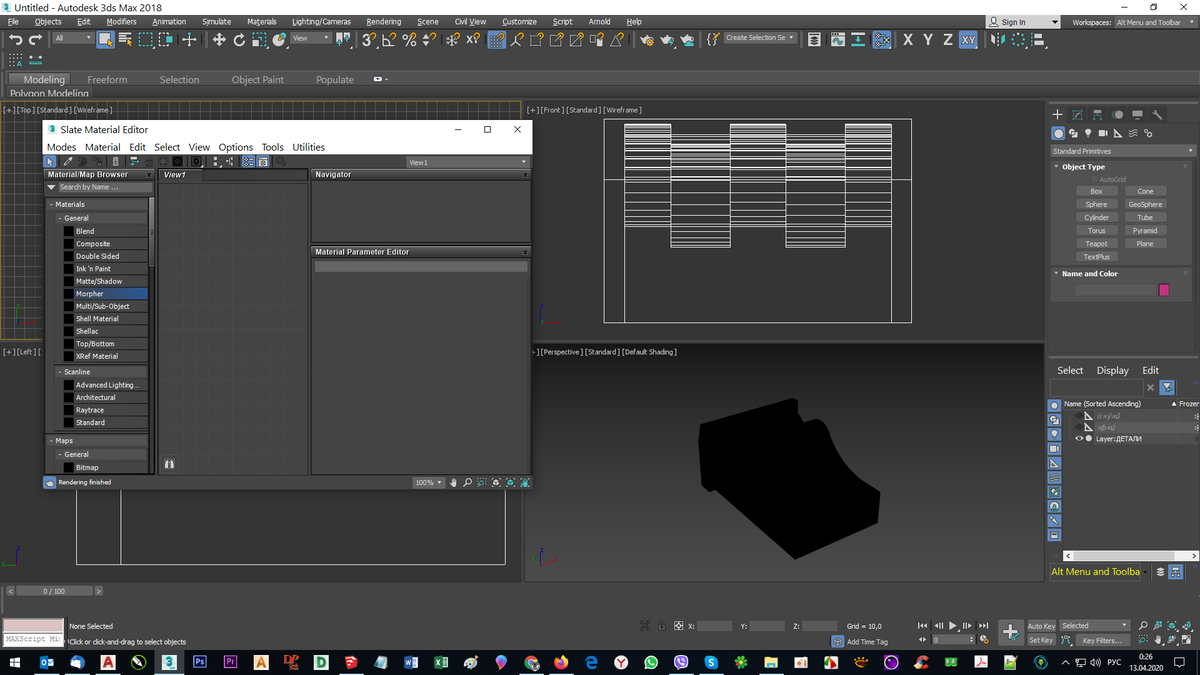Click the Play Animation button

point(953,626)
